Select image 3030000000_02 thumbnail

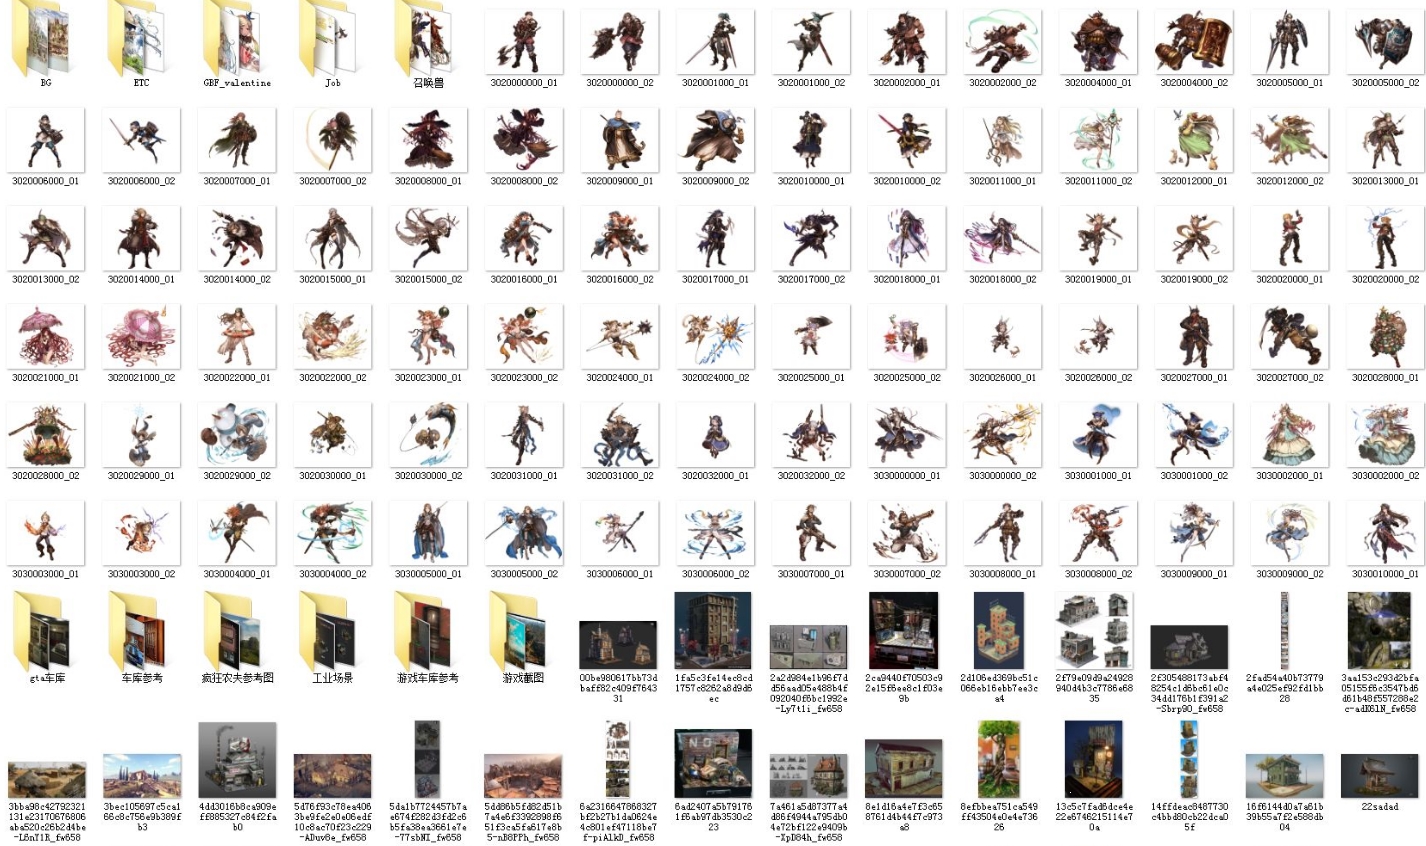[1002, 435]
